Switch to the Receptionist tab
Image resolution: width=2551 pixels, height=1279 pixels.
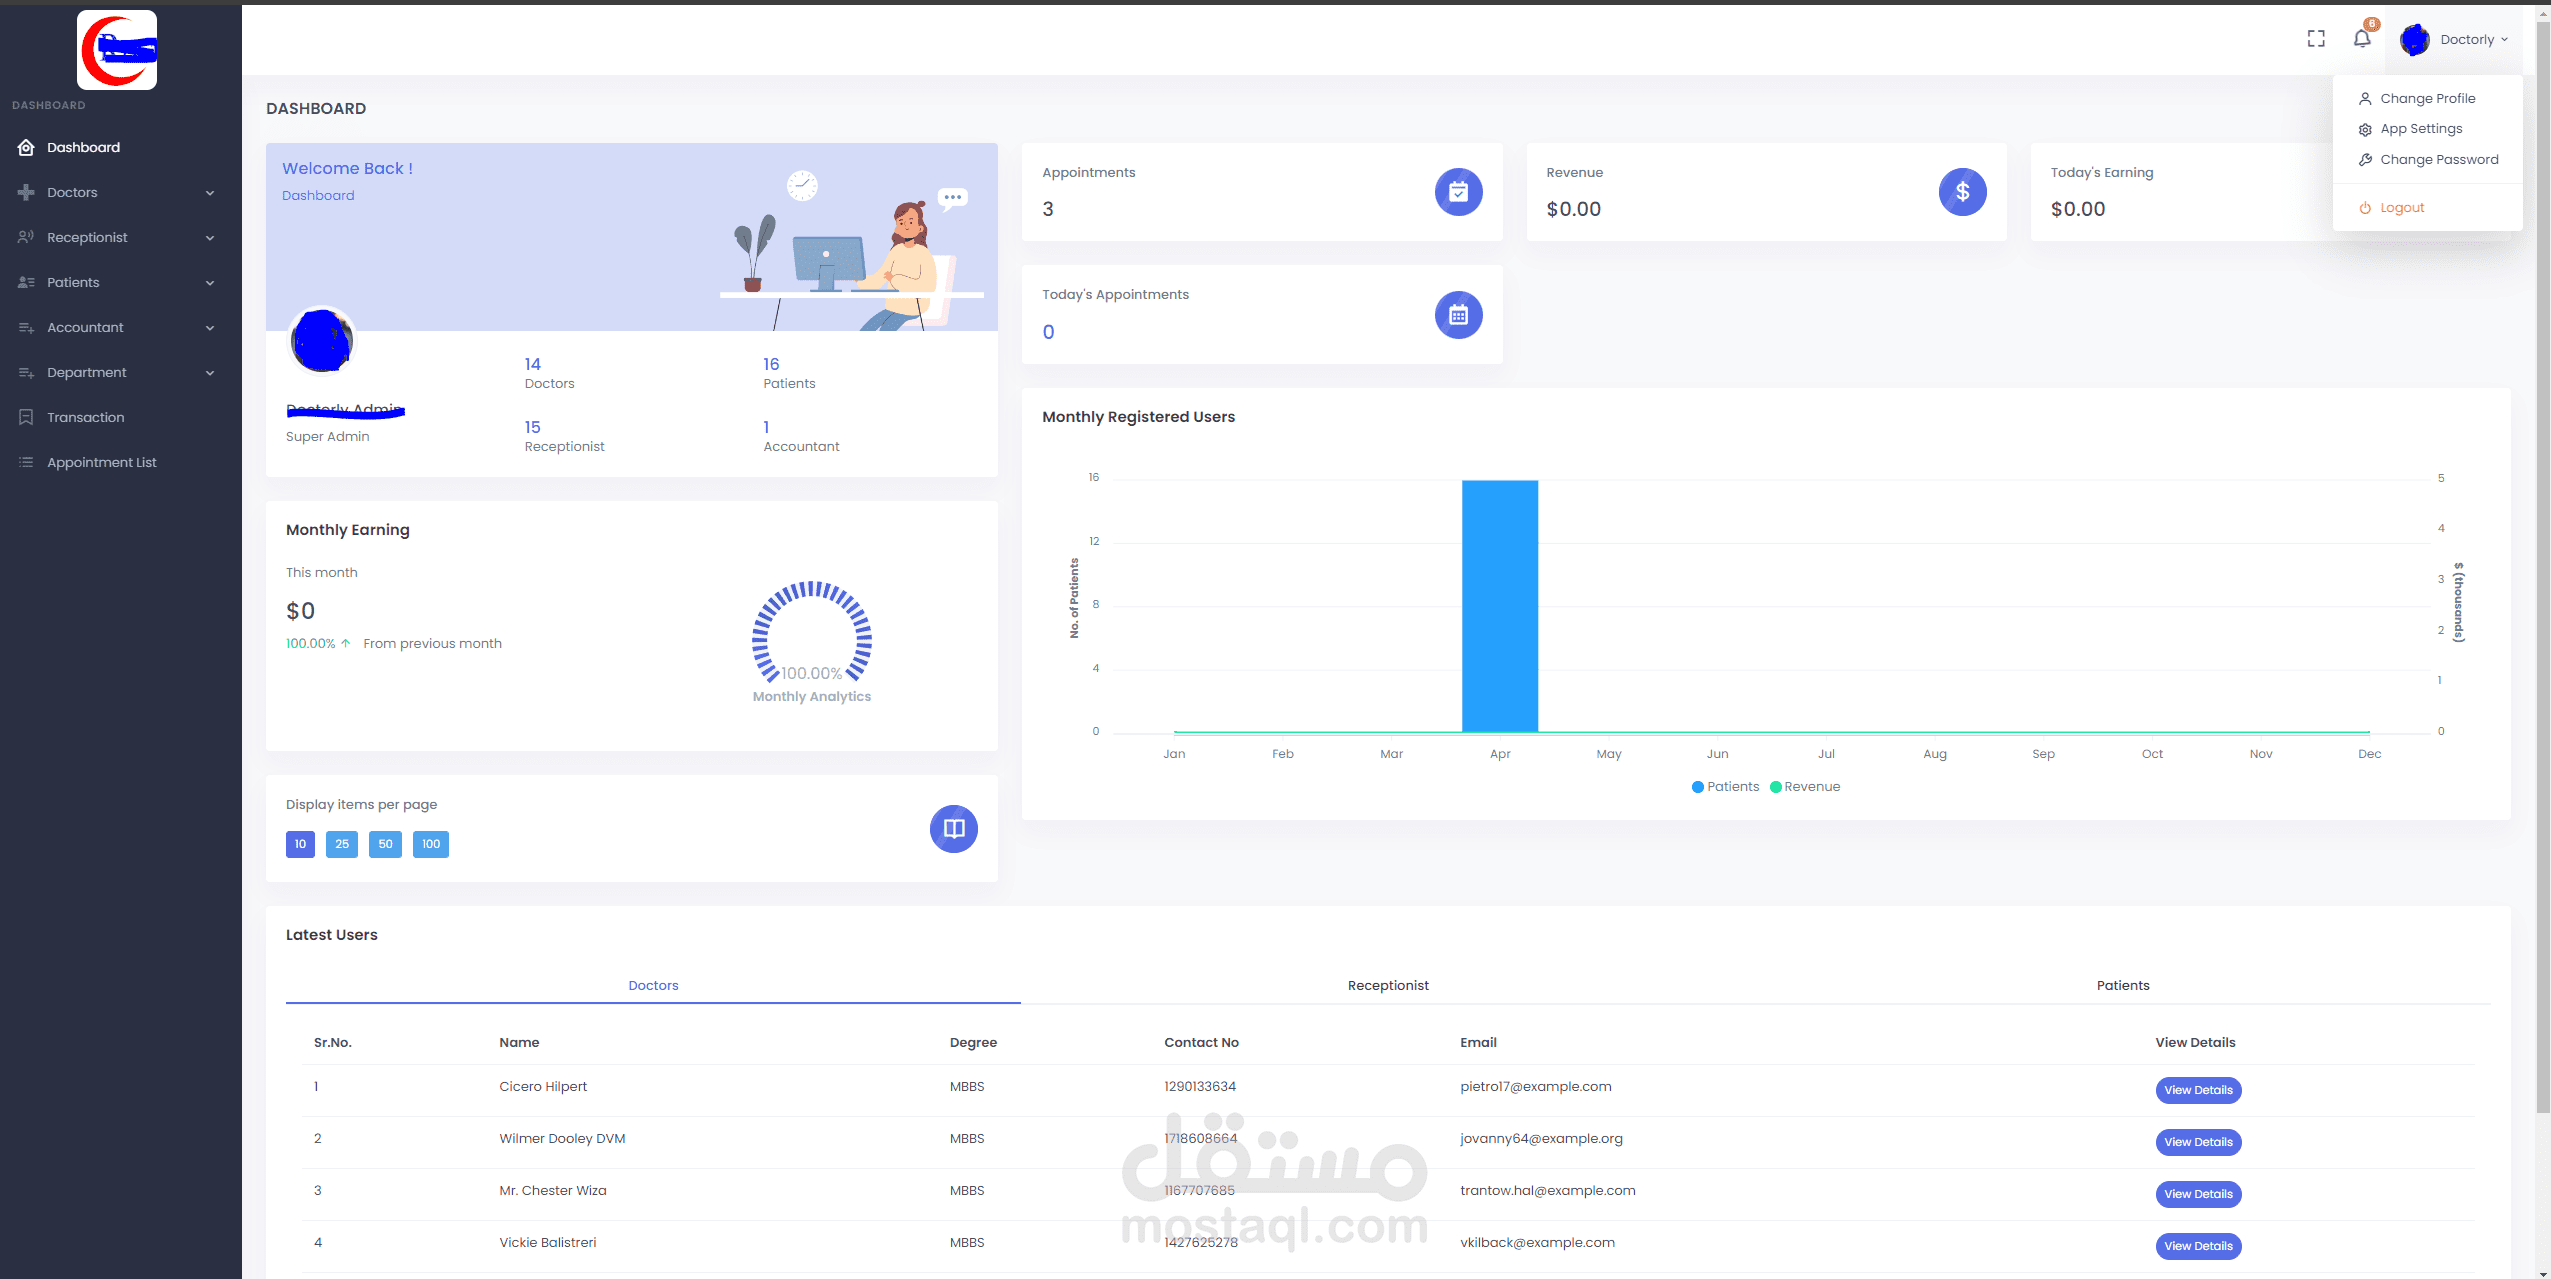tap(1388, 985)
